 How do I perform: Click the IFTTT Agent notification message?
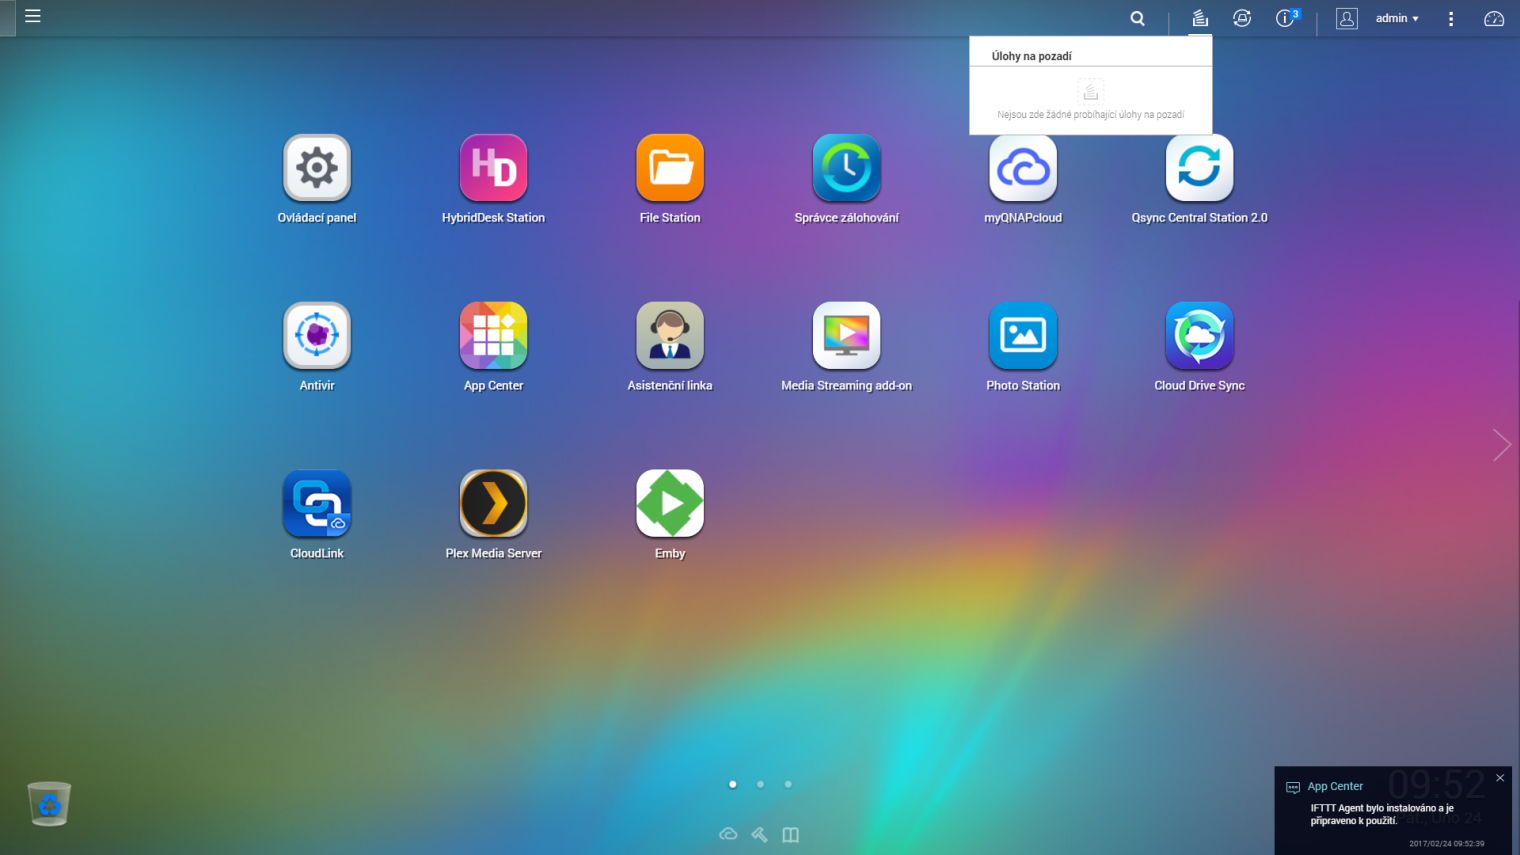point(1382,814)
